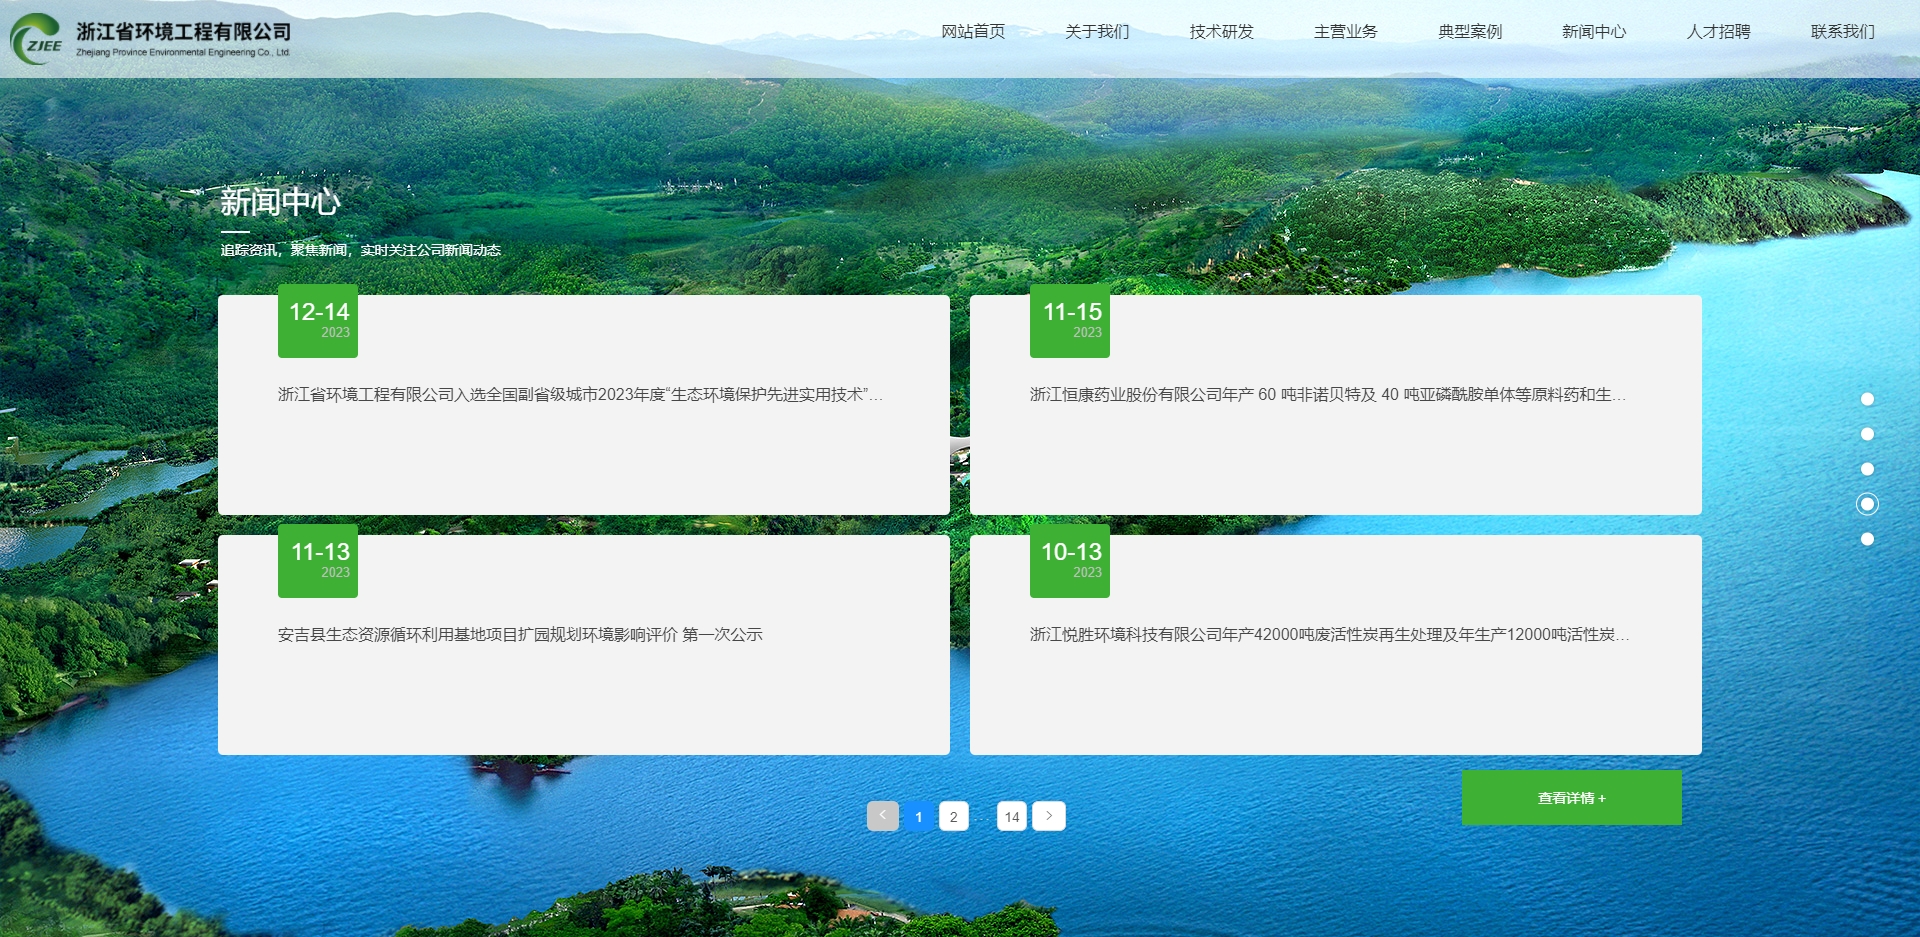Open the 12-14 news about 生态环境保护先进实用技术
Image resolution: width=1920 pixels, height=937 pixels.
pyautogui.click(x=580, y=395)
